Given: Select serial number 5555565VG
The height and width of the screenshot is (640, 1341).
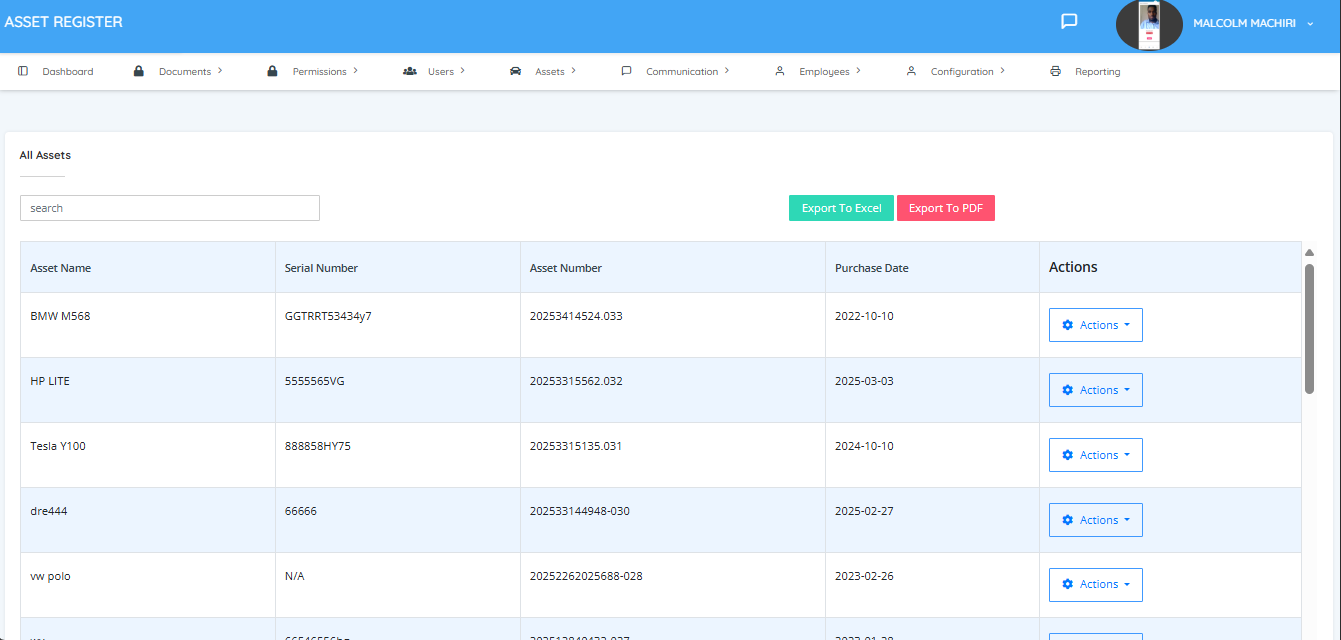Looking at the screenshot, I should point(315,381).
